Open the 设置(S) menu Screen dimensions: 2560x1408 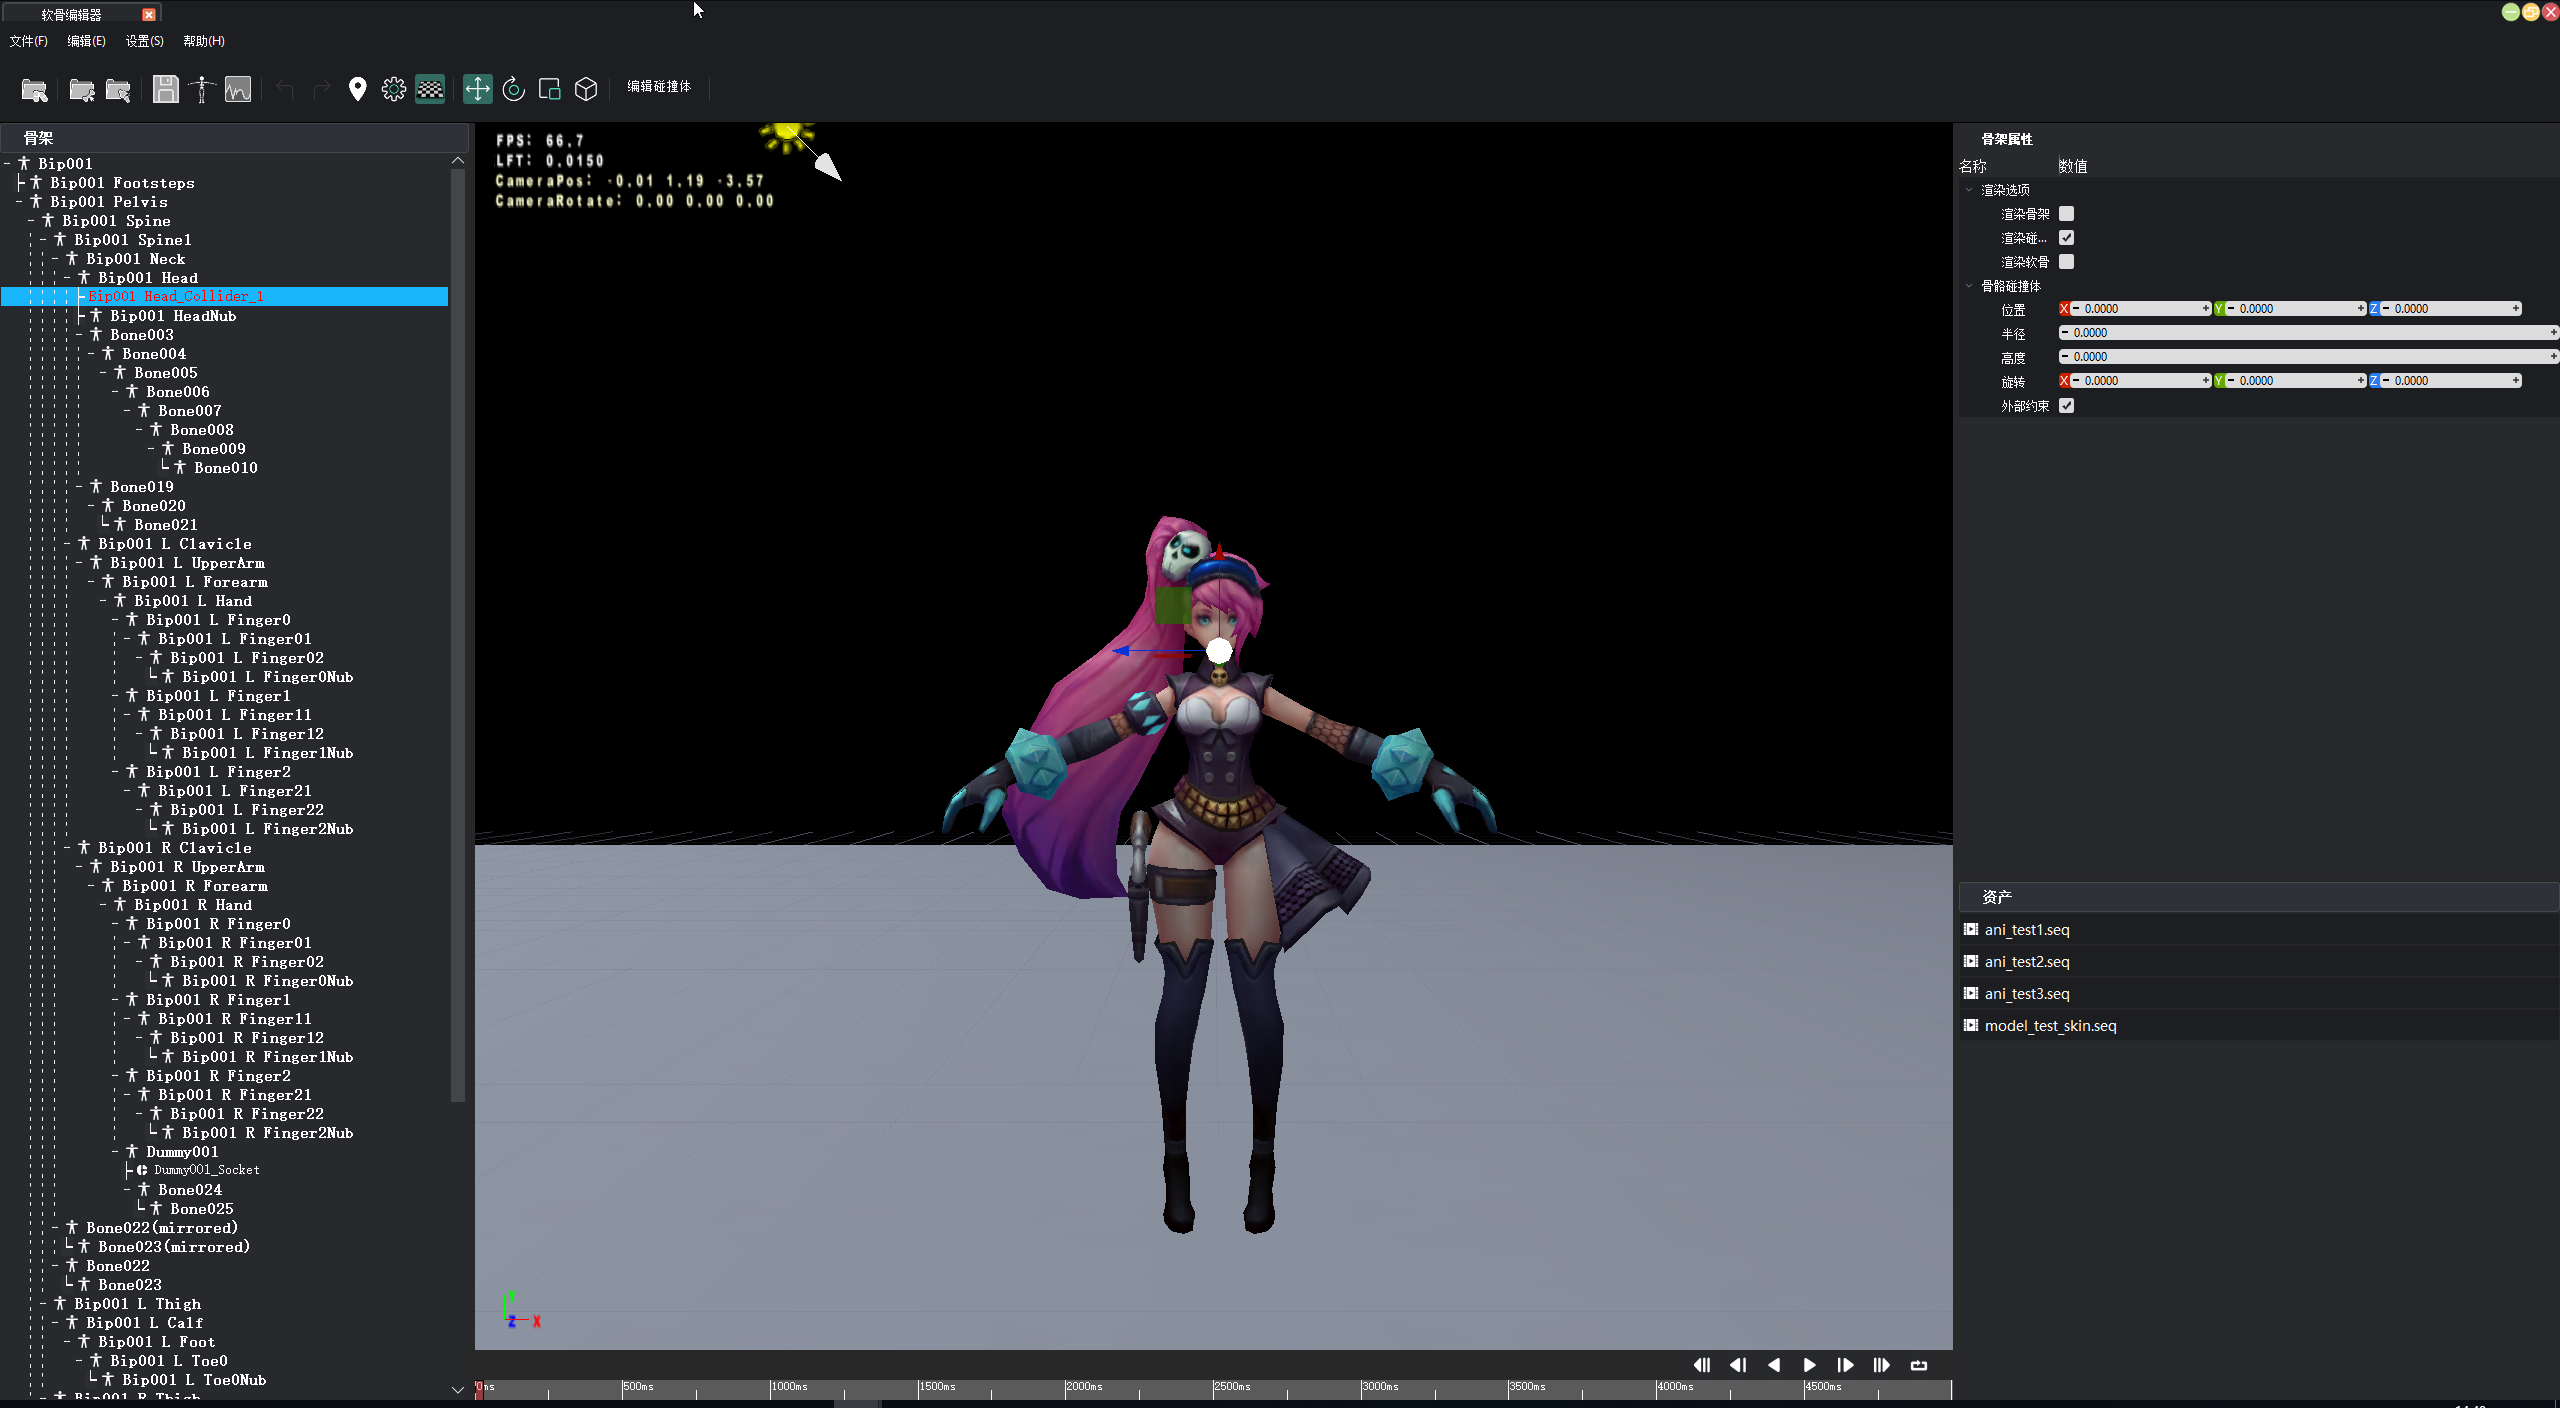tap(144, 41)
